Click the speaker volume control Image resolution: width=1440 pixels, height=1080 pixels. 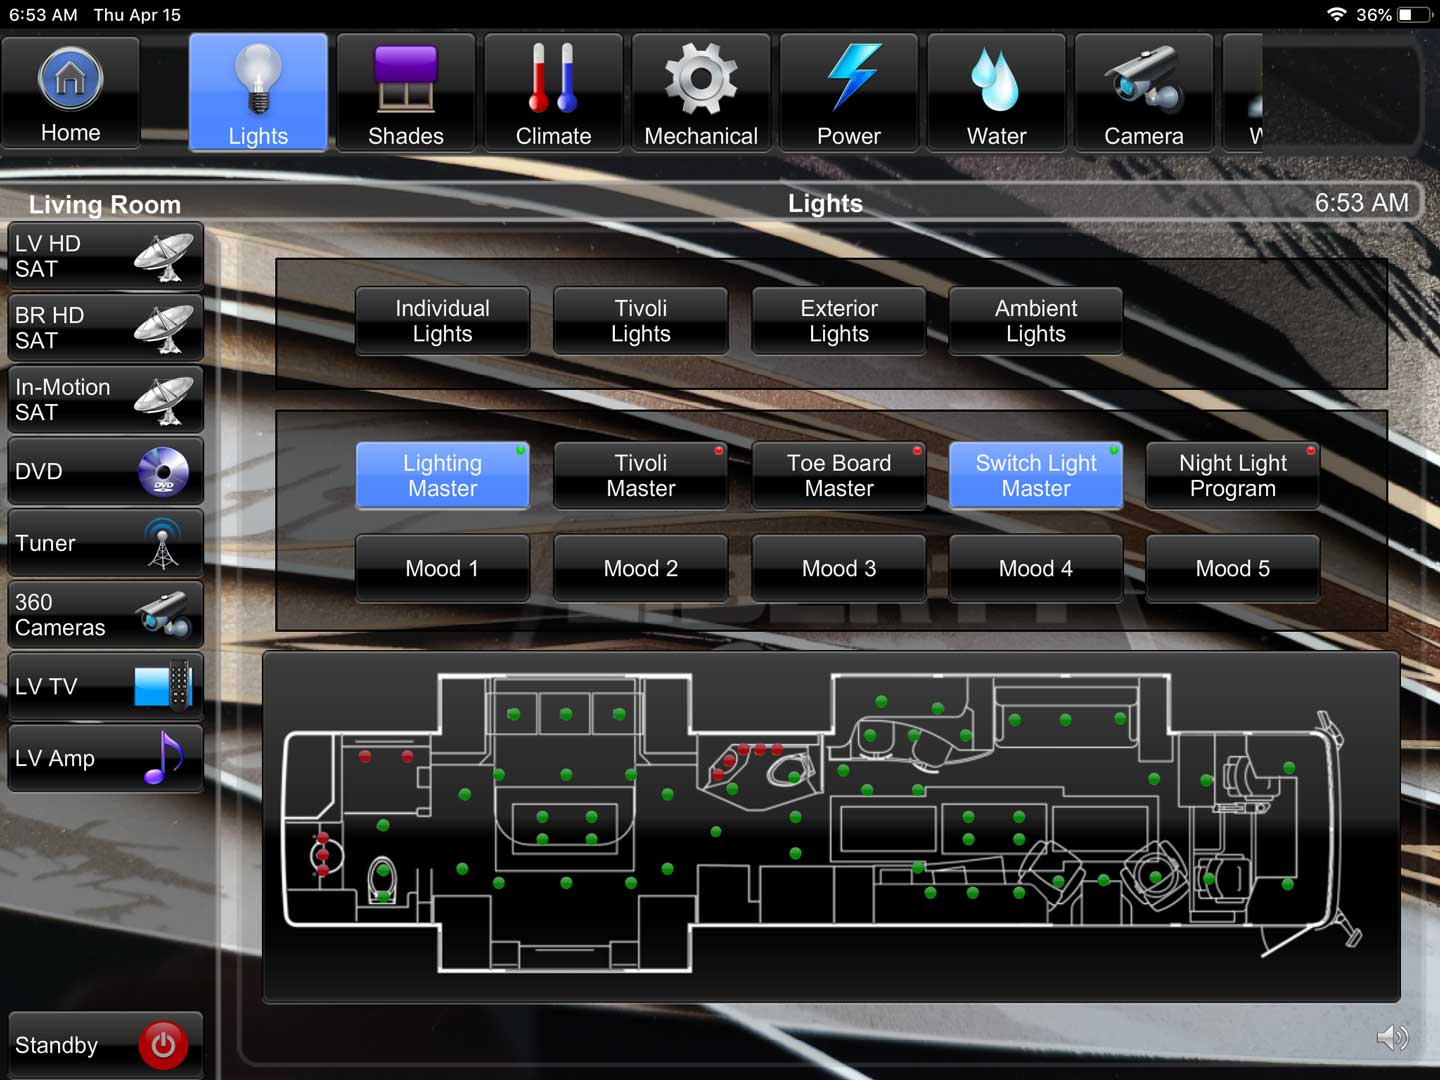1392,1038
